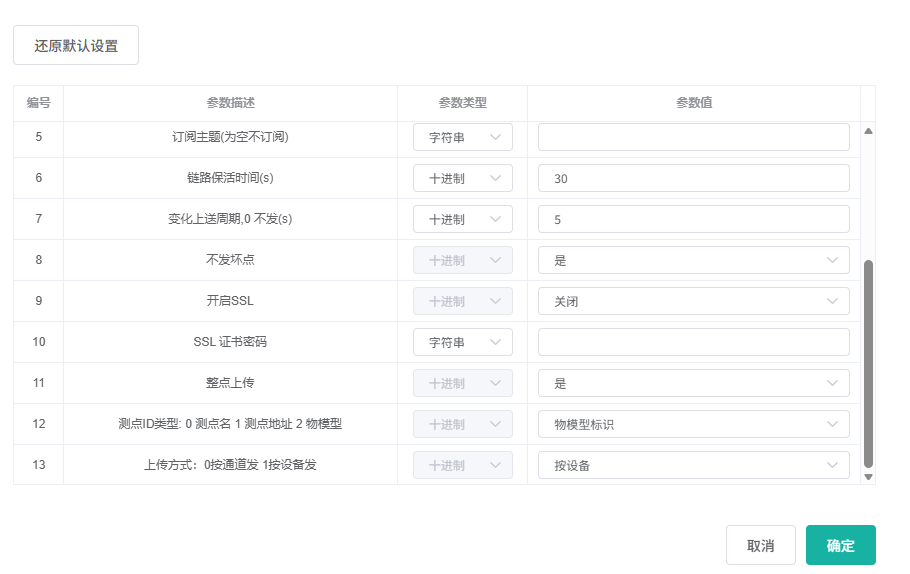Open parameter type dropdown for 变化上送周期 row

(x=462, y=219)
